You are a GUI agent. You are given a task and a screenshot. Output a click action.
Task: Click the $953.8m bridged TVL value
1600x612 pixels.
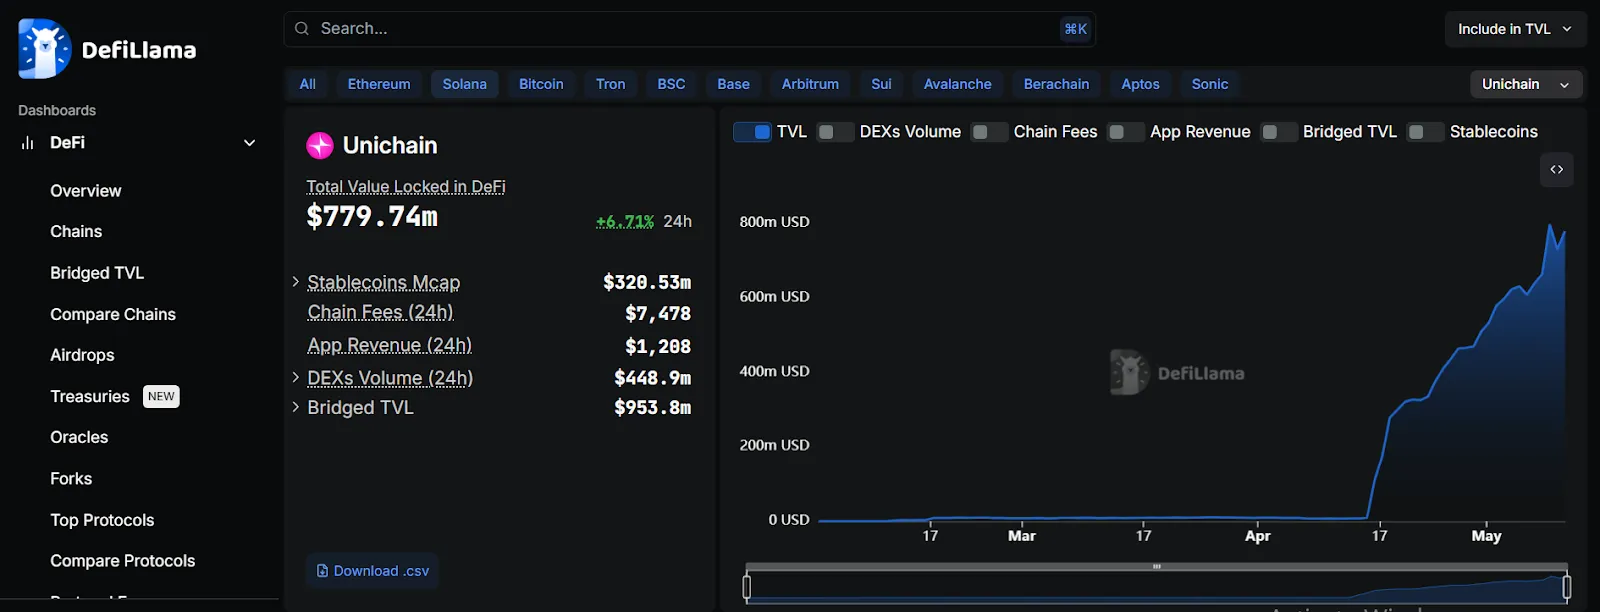click(x=653, y=408)
